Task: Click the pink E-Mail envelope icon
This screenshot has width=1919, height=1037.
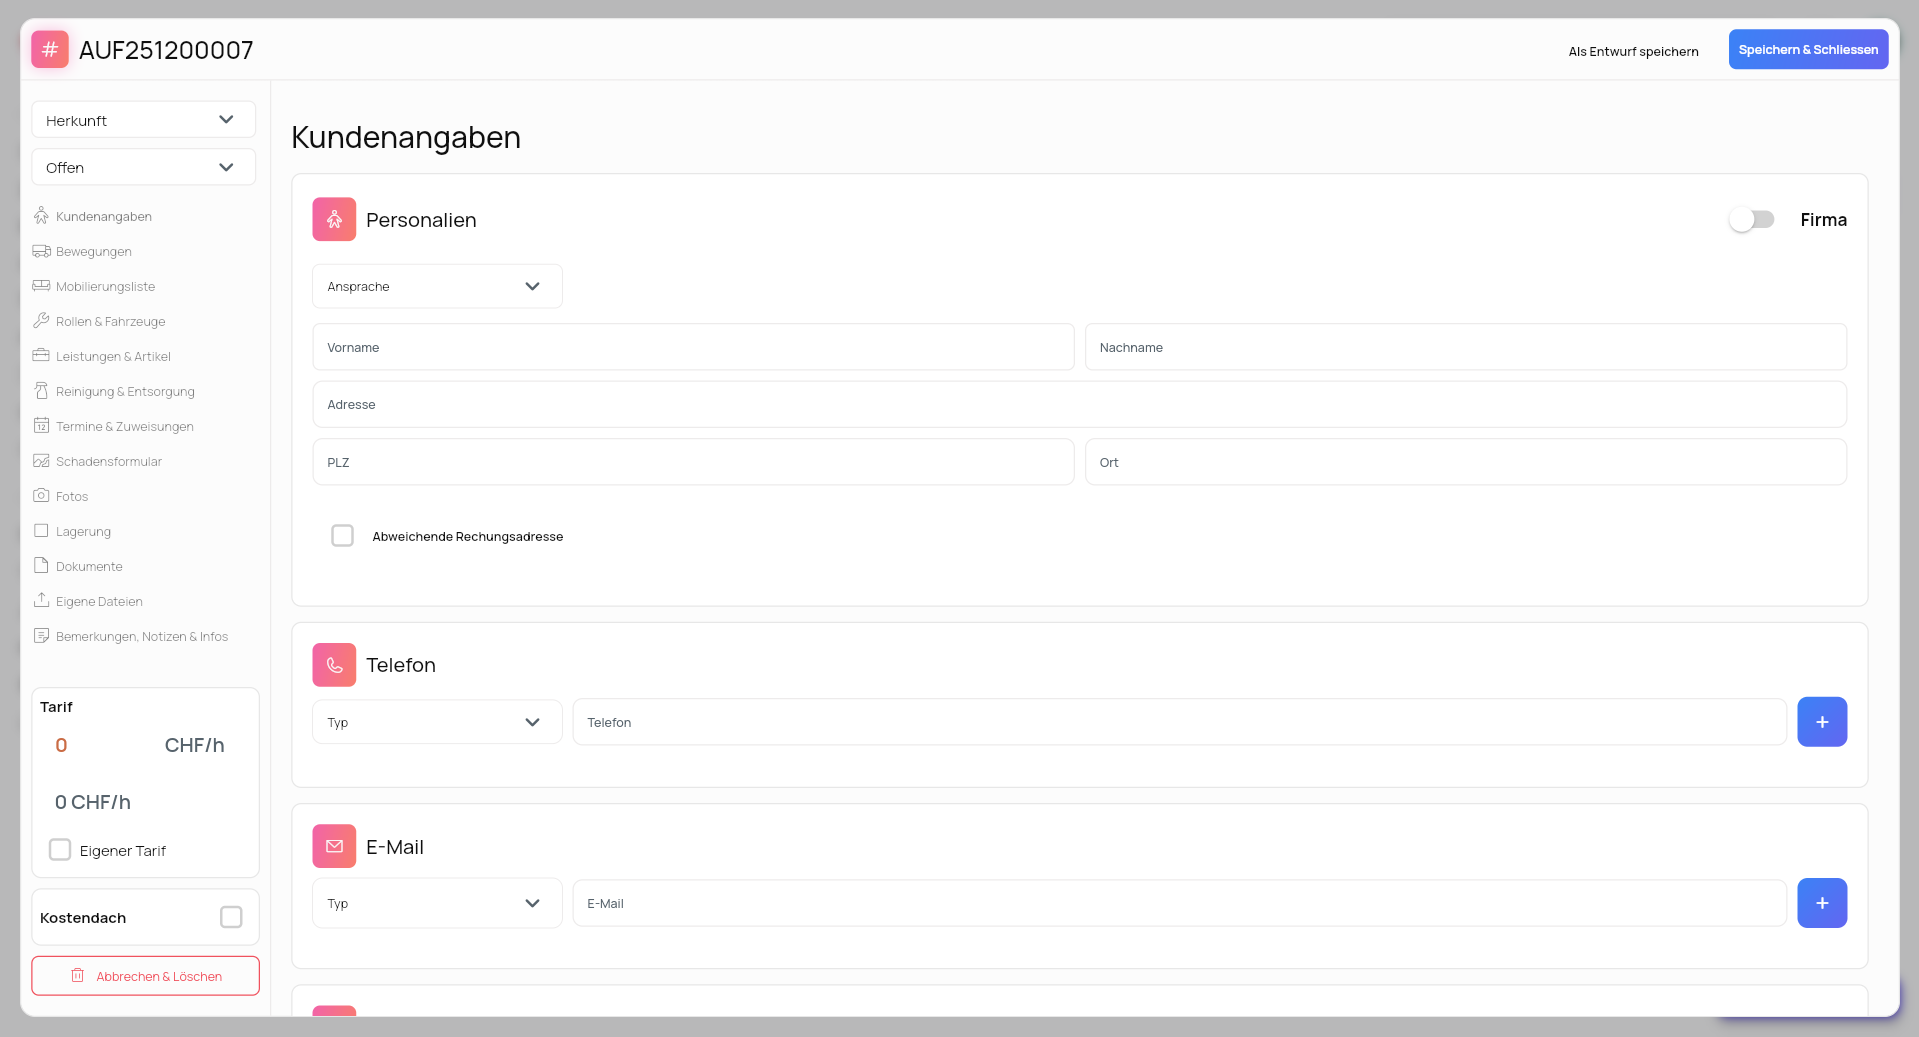Action: [334, 846]
